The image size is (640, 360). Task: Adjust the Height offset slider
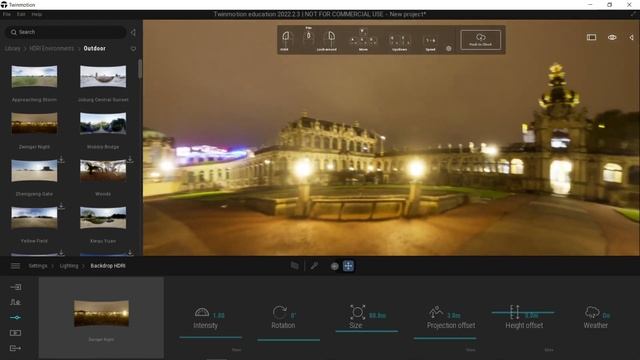point(523,313)
